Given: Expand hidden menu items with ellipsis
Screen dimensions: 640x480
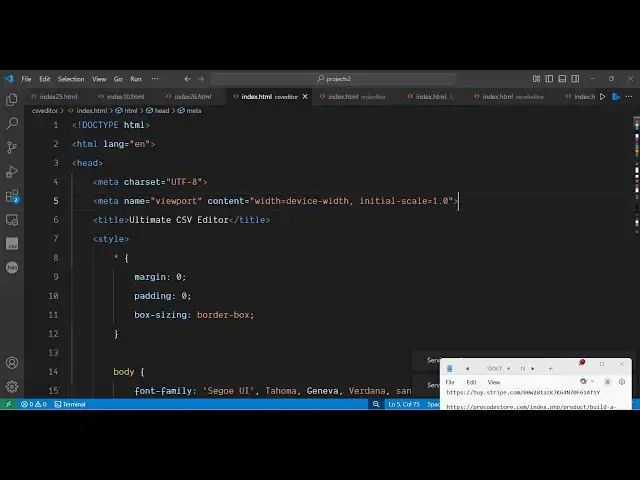Looking at the screenshot, I should click(155, 79).
